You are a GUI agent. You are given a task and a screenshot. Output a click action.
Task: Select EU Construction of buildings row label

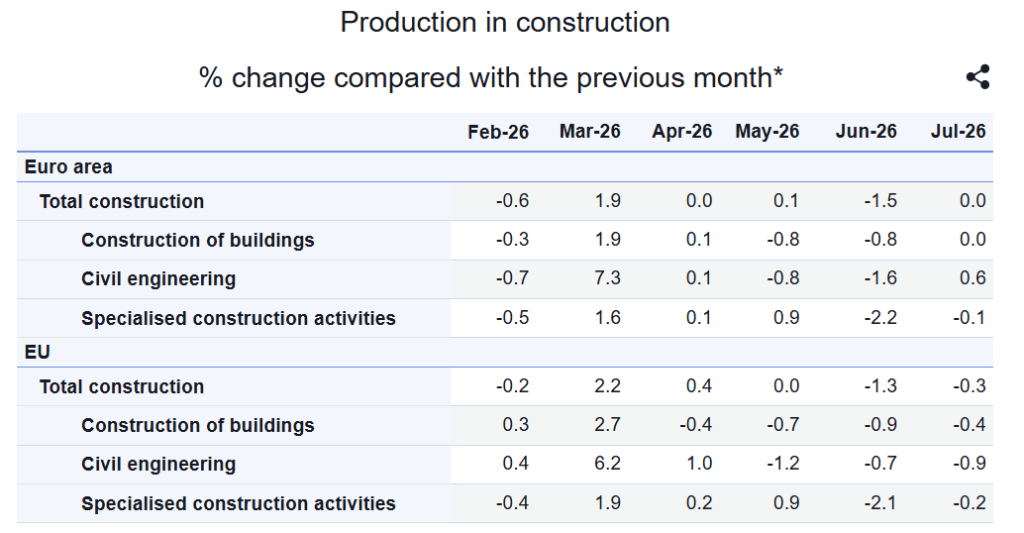pos(198,425)
